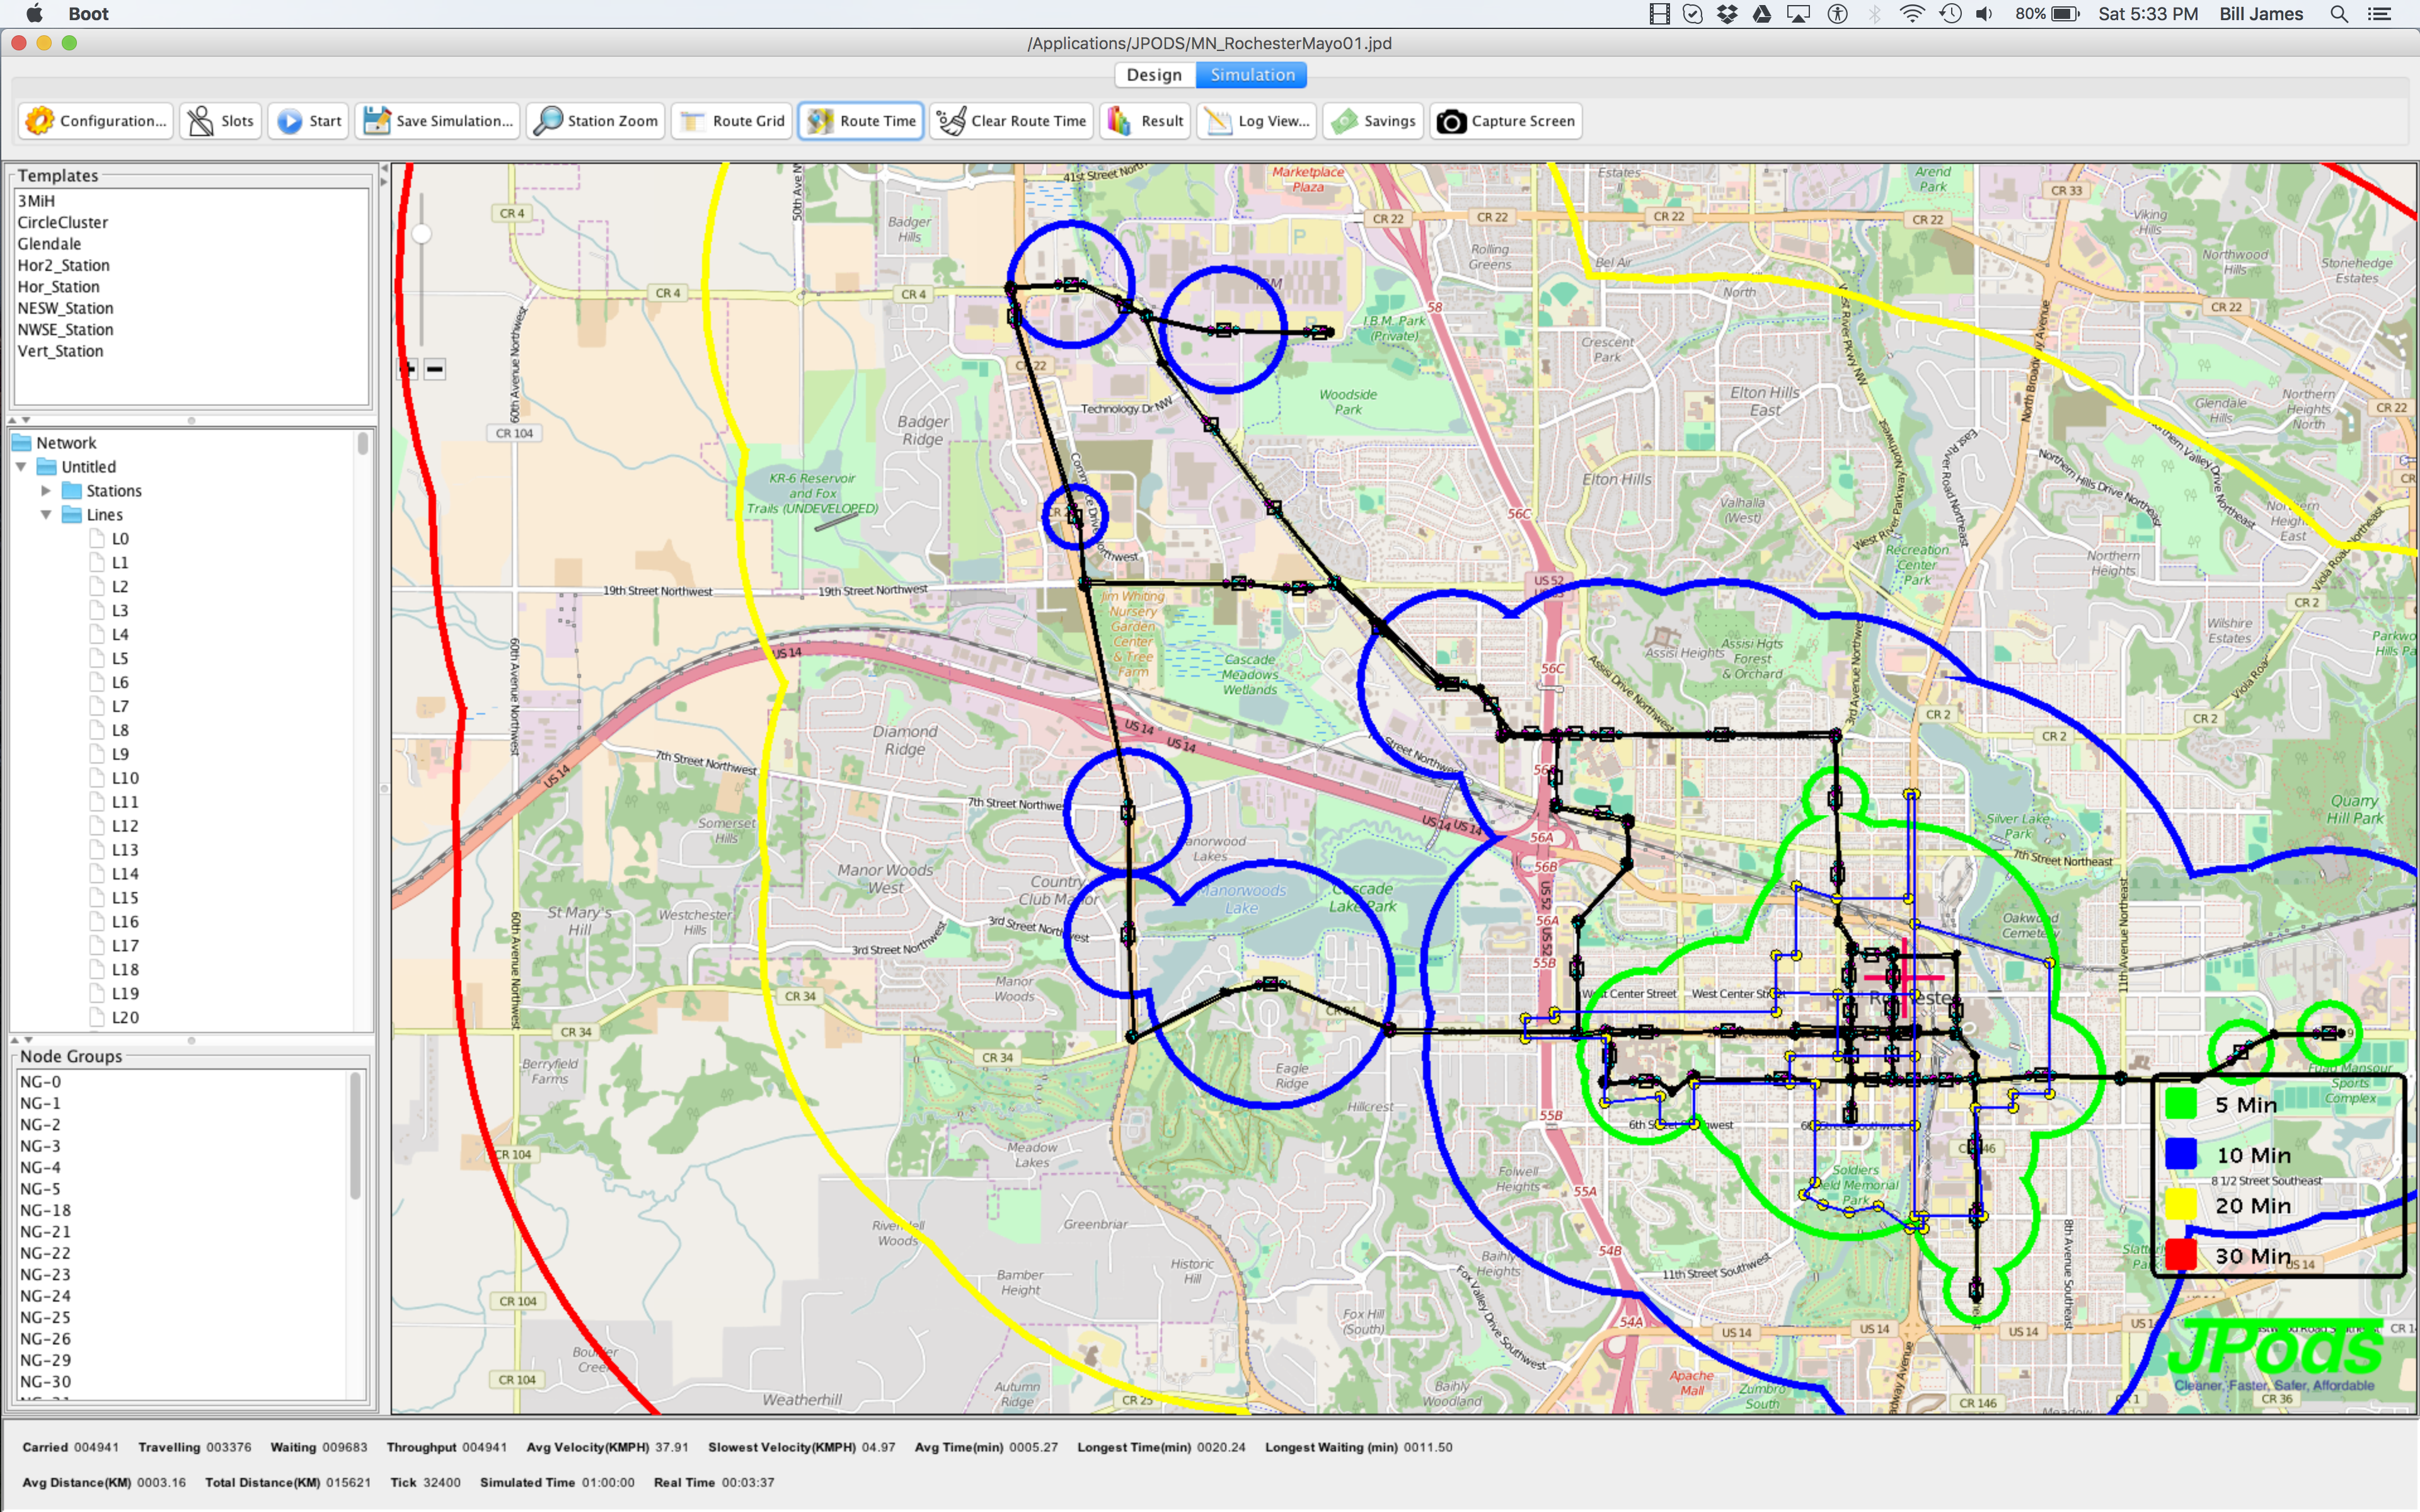Click the Save Simulation disk icon

pyautogui.click(x=377, y=121)
